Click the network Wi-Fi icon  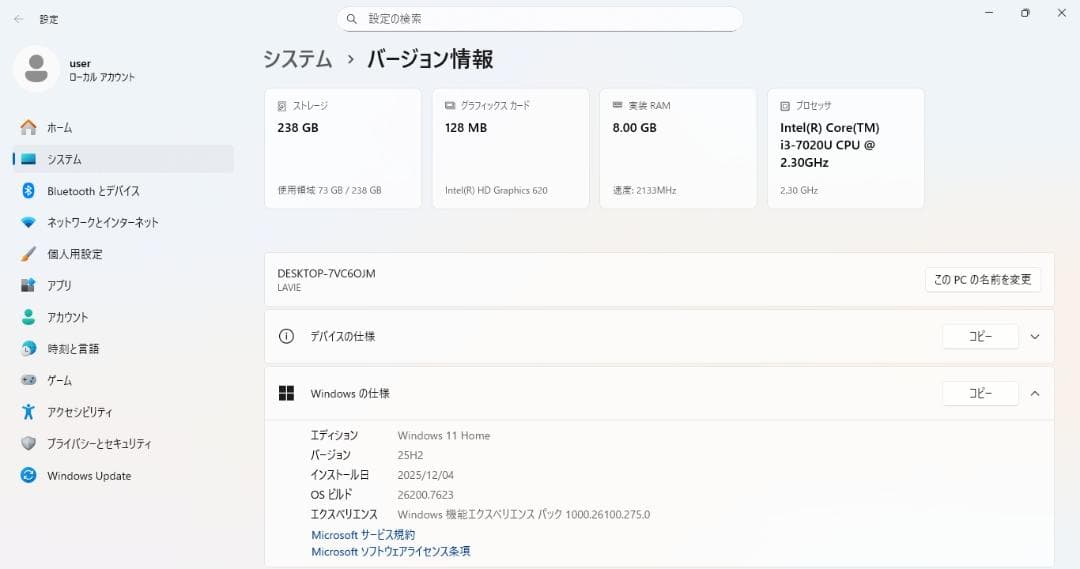(x=28, y=223)
